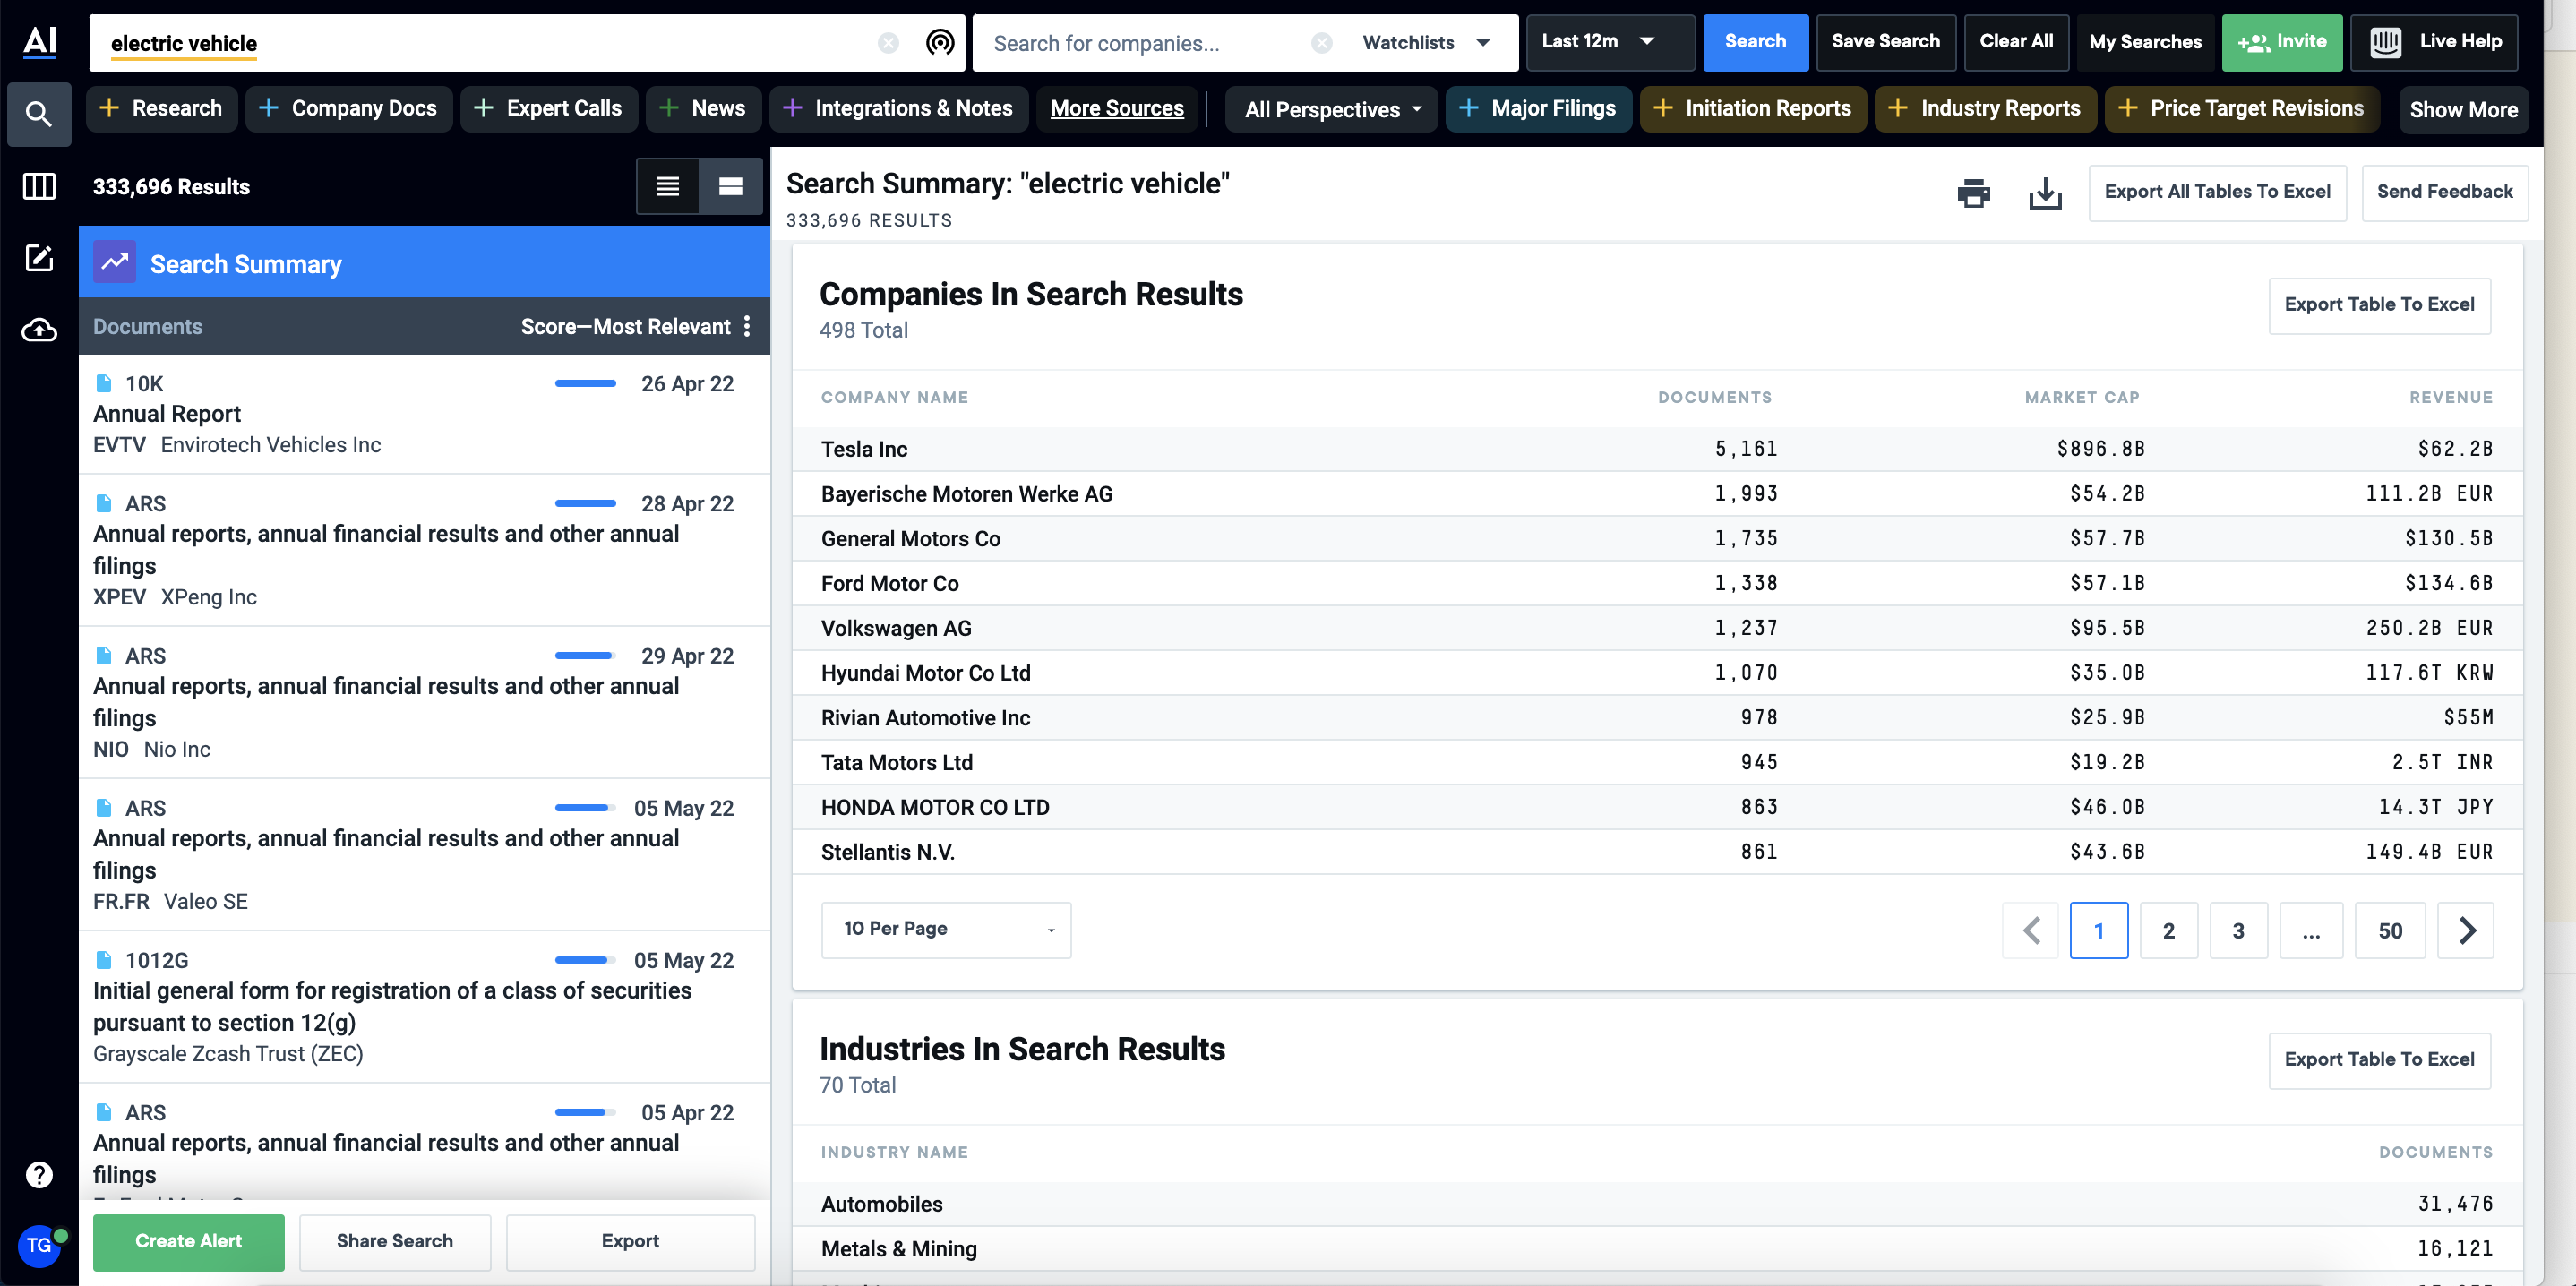
Task: Add Price Target Revisions filter
Action: pos(2243,108)
